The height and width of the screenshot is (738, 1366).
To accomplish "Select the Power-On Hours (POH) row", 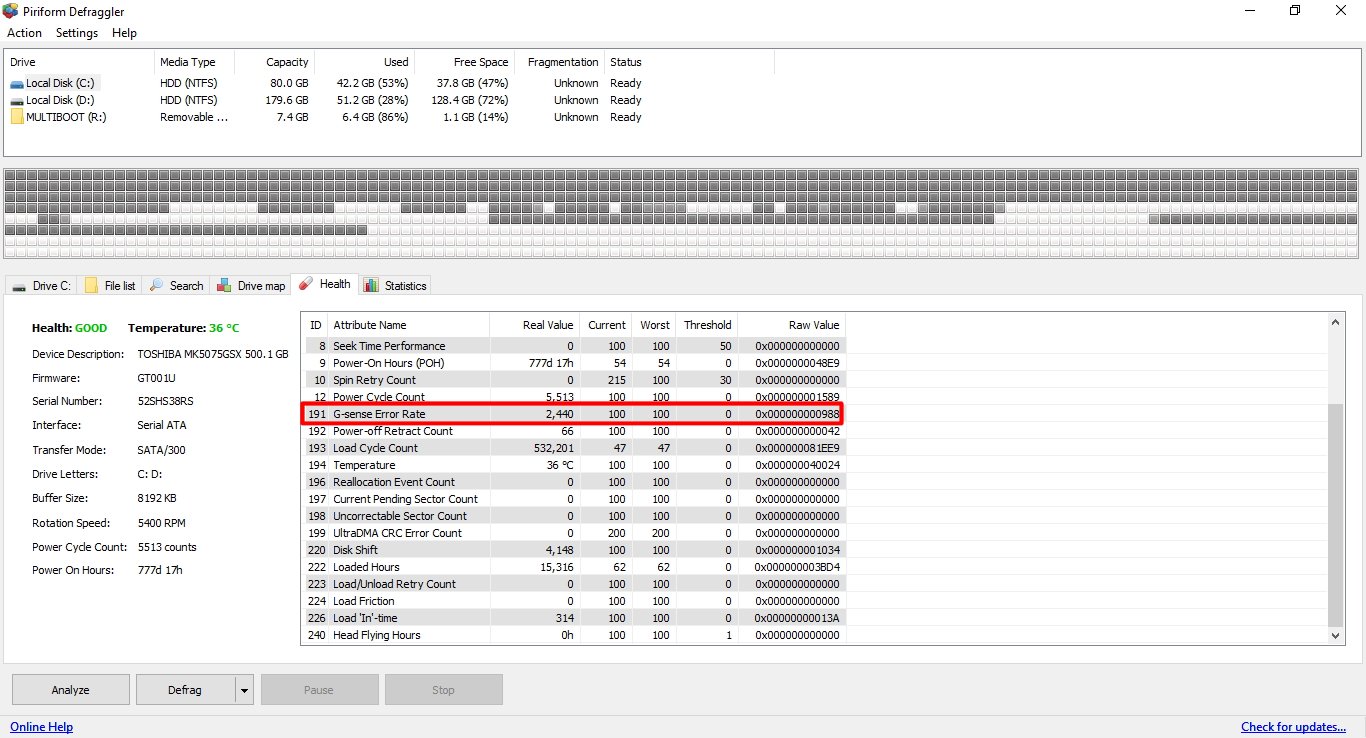I will coord(573,363).
